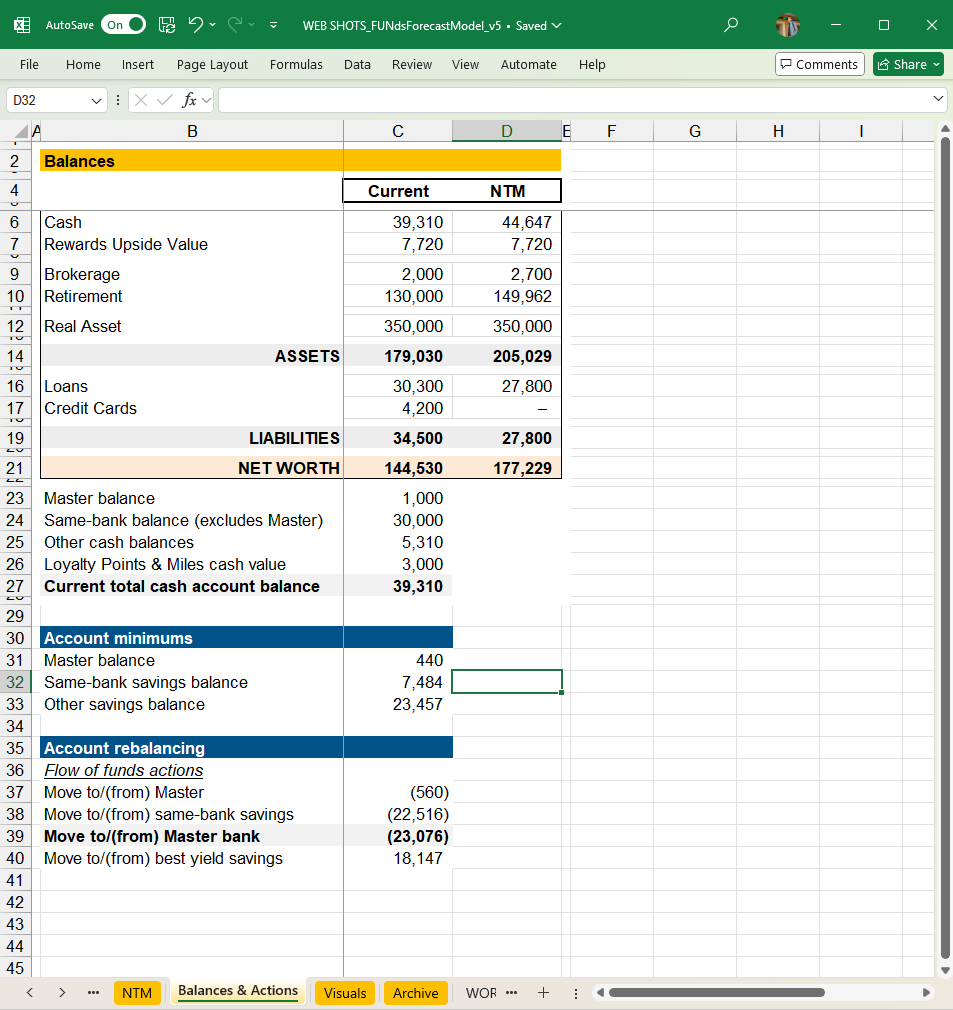The height and width of the screenshot is (1010, 953).
Task: Show more sheet tabs on the right ellipsis
Action: click(512, 993)
